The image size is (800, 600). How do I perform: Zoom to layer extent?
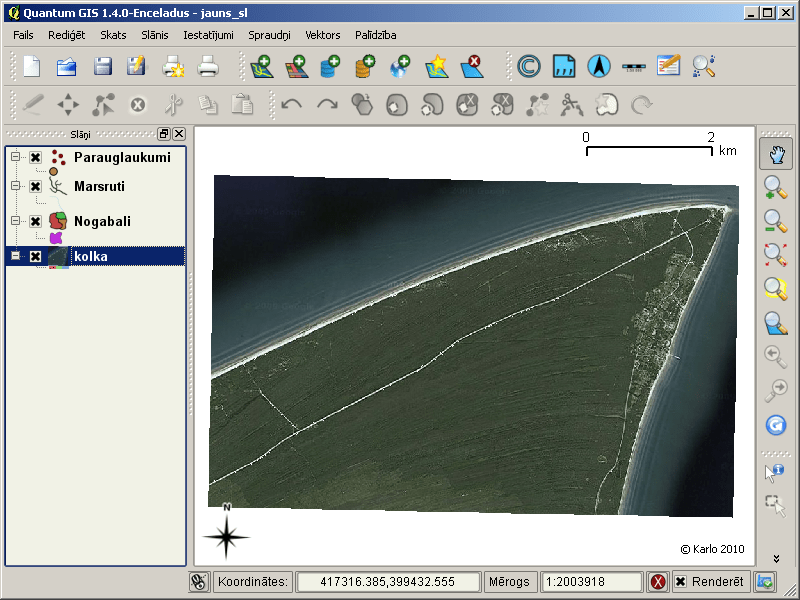tap(776, 323)
